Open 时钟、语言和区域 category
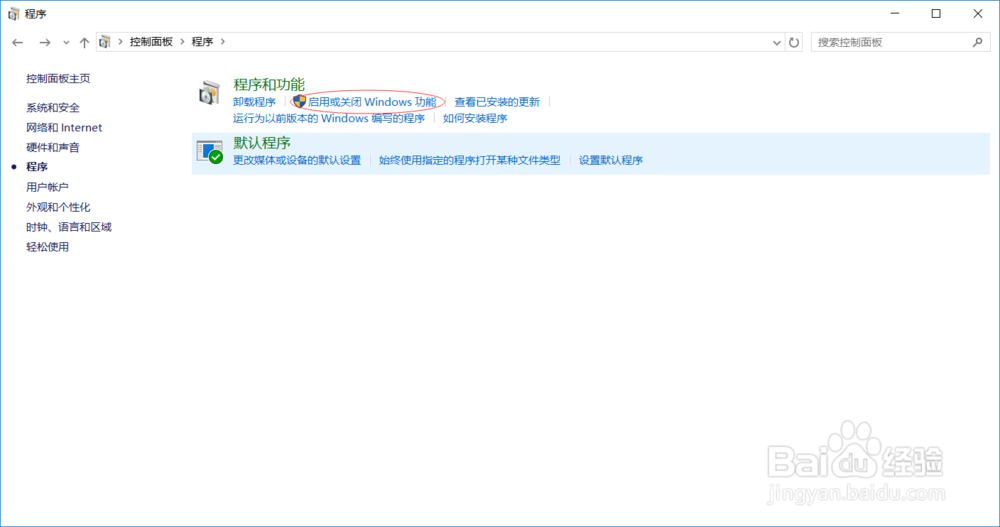The width and height of the screenshot is (1000, 527). (x=69, y=227)
